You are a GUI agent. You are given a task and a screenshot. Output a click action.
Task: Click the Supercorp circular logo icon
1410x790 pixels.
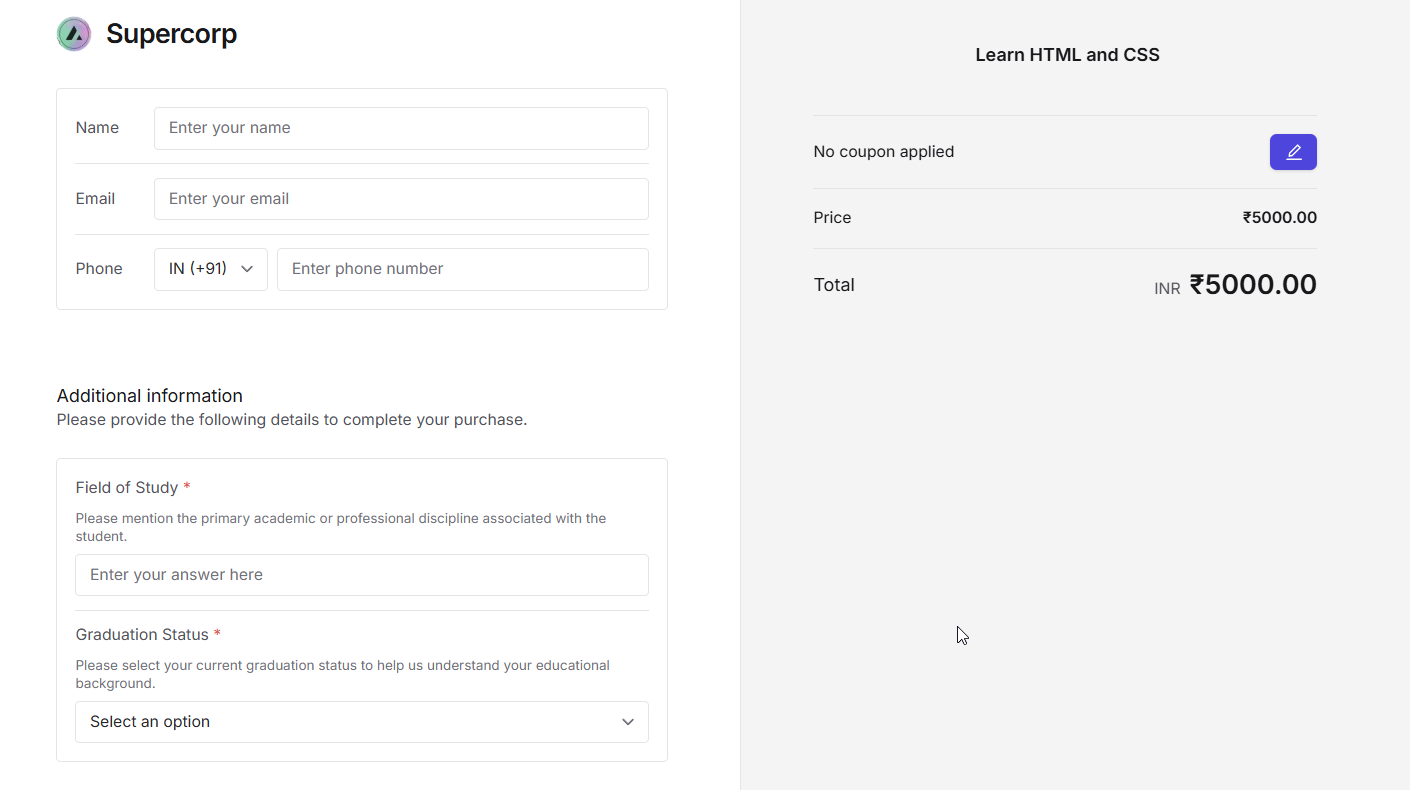74,34
